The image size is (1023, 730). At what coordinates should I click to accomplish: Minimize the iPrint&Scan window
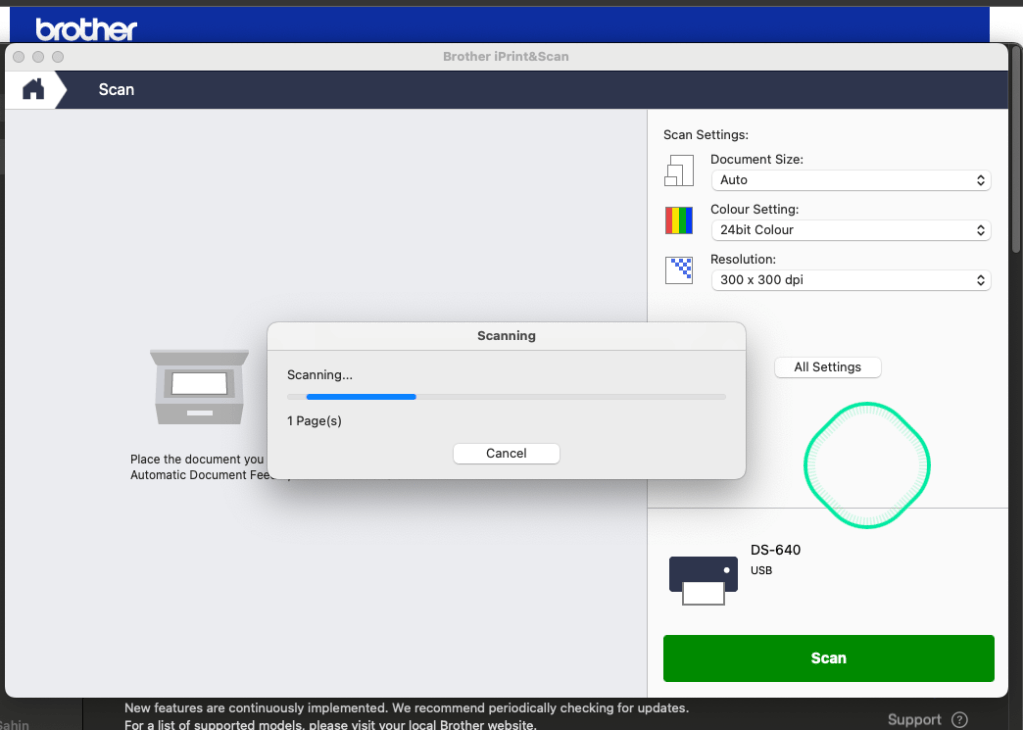tap(38, 57)
